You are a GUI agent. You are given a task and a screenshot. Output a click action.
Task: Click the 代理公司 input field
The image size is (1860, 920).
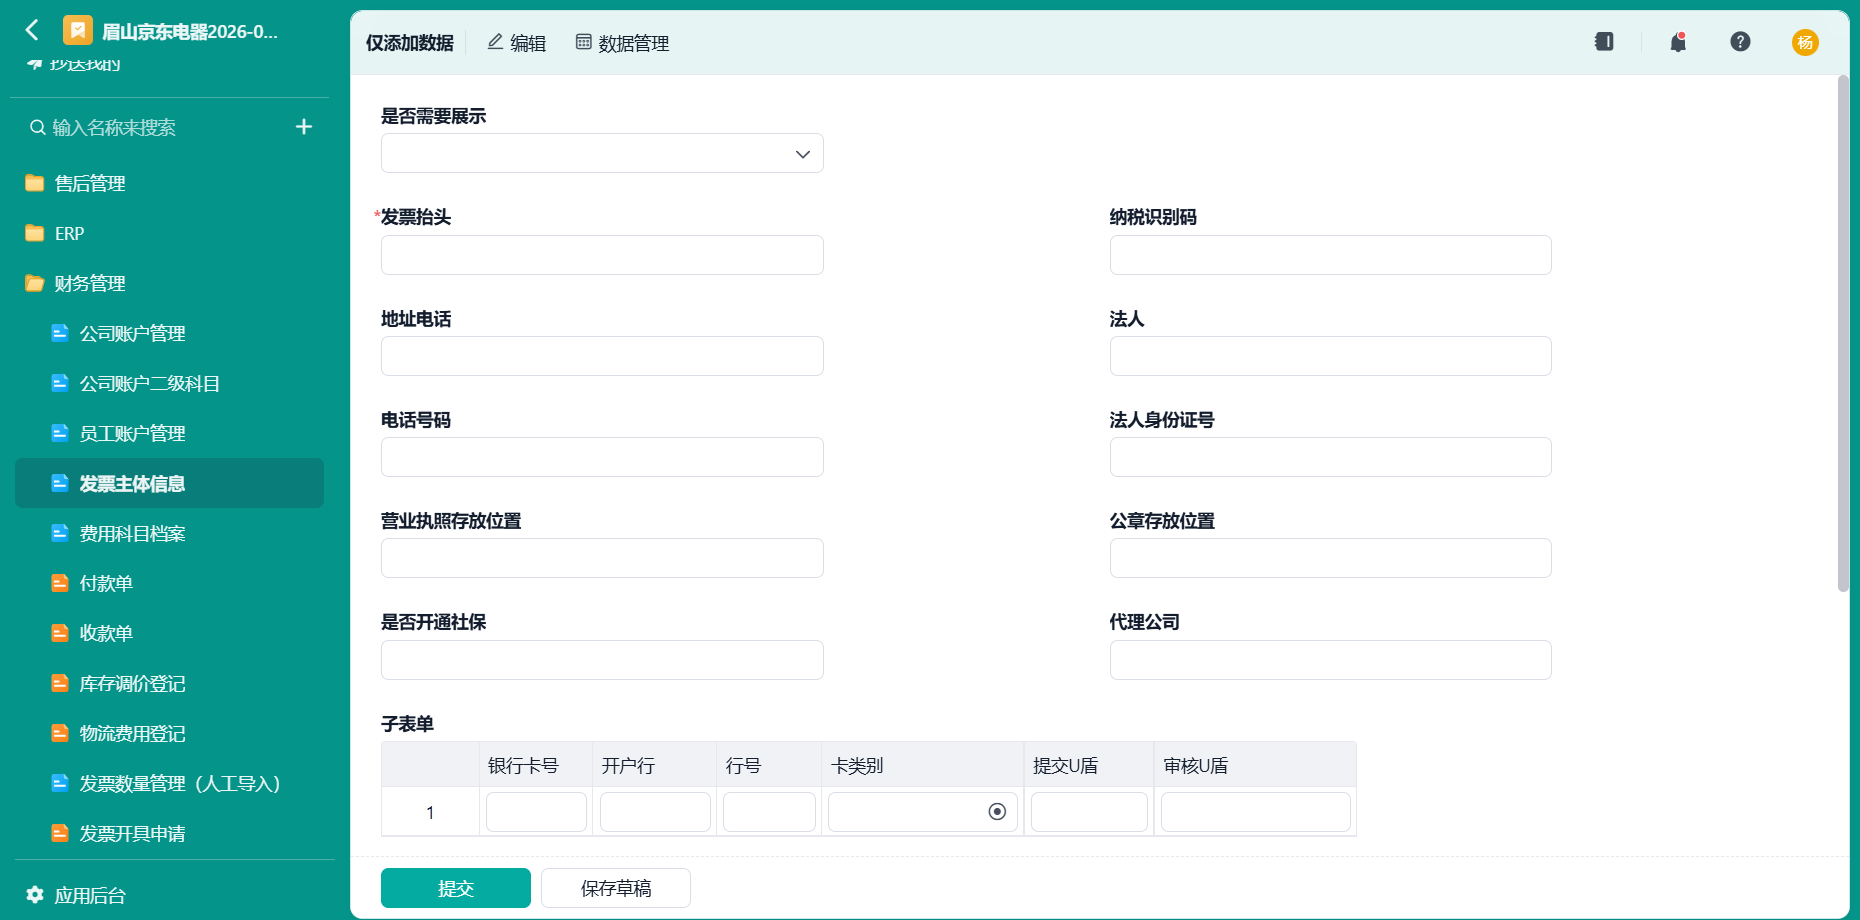pos(1331,660)
